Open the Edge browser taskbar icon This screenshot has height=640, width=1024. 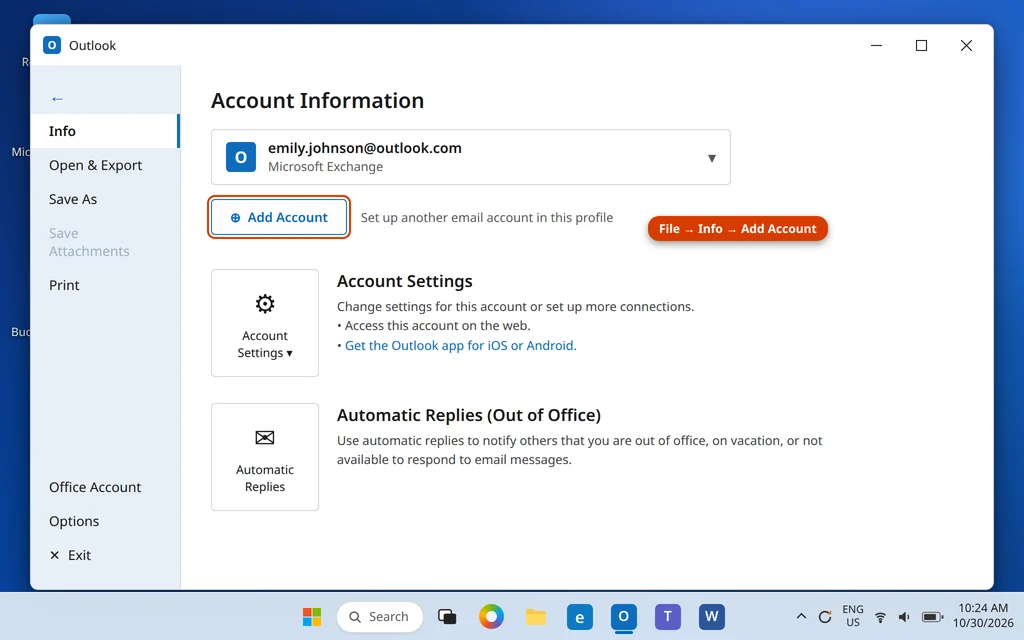pos(579,617)
